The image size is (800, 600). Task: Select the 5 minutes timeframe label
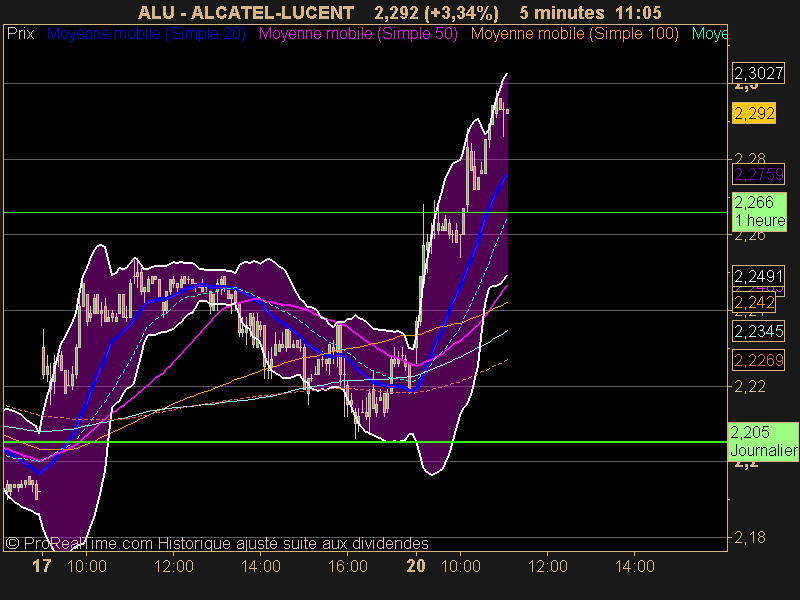click(x=562, y=13)
